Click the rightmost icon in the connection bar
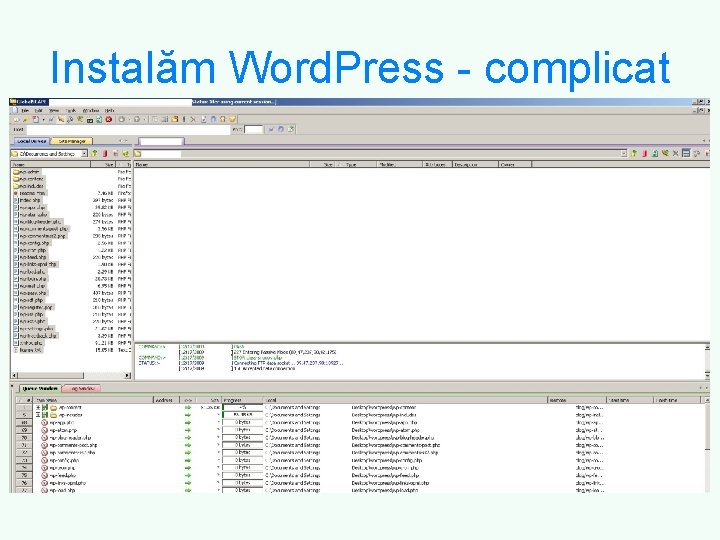The height and width of the screenshot is (540, 720). tap(291, 129)
